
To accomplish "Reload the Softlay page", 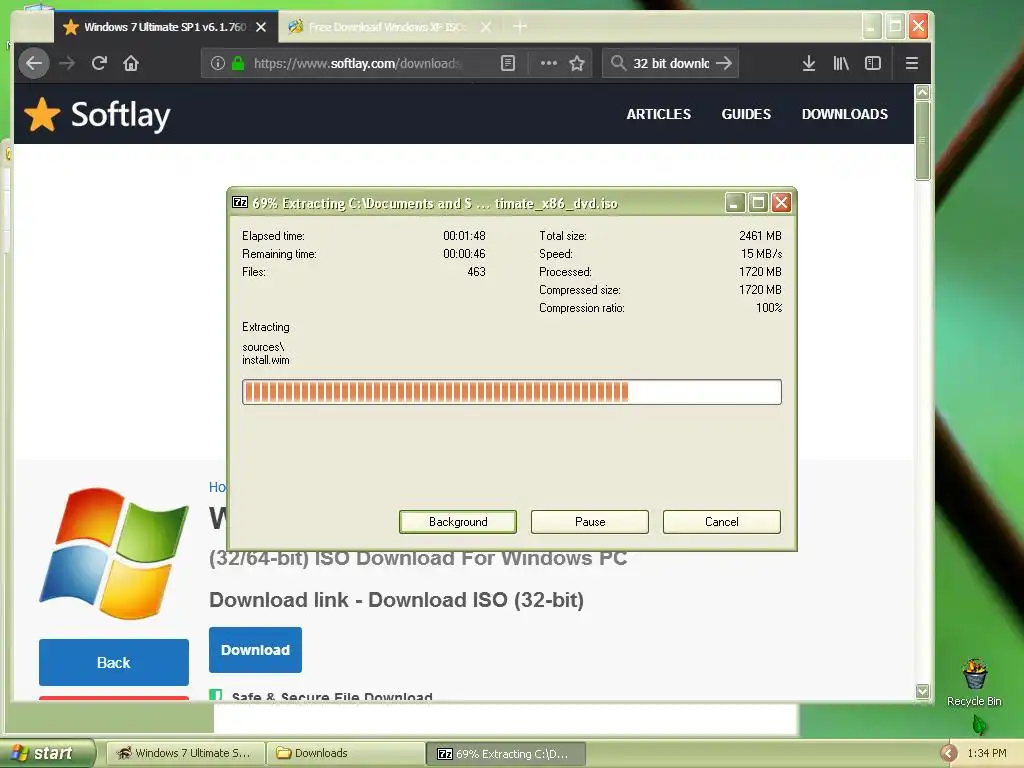I will [99, 63].
